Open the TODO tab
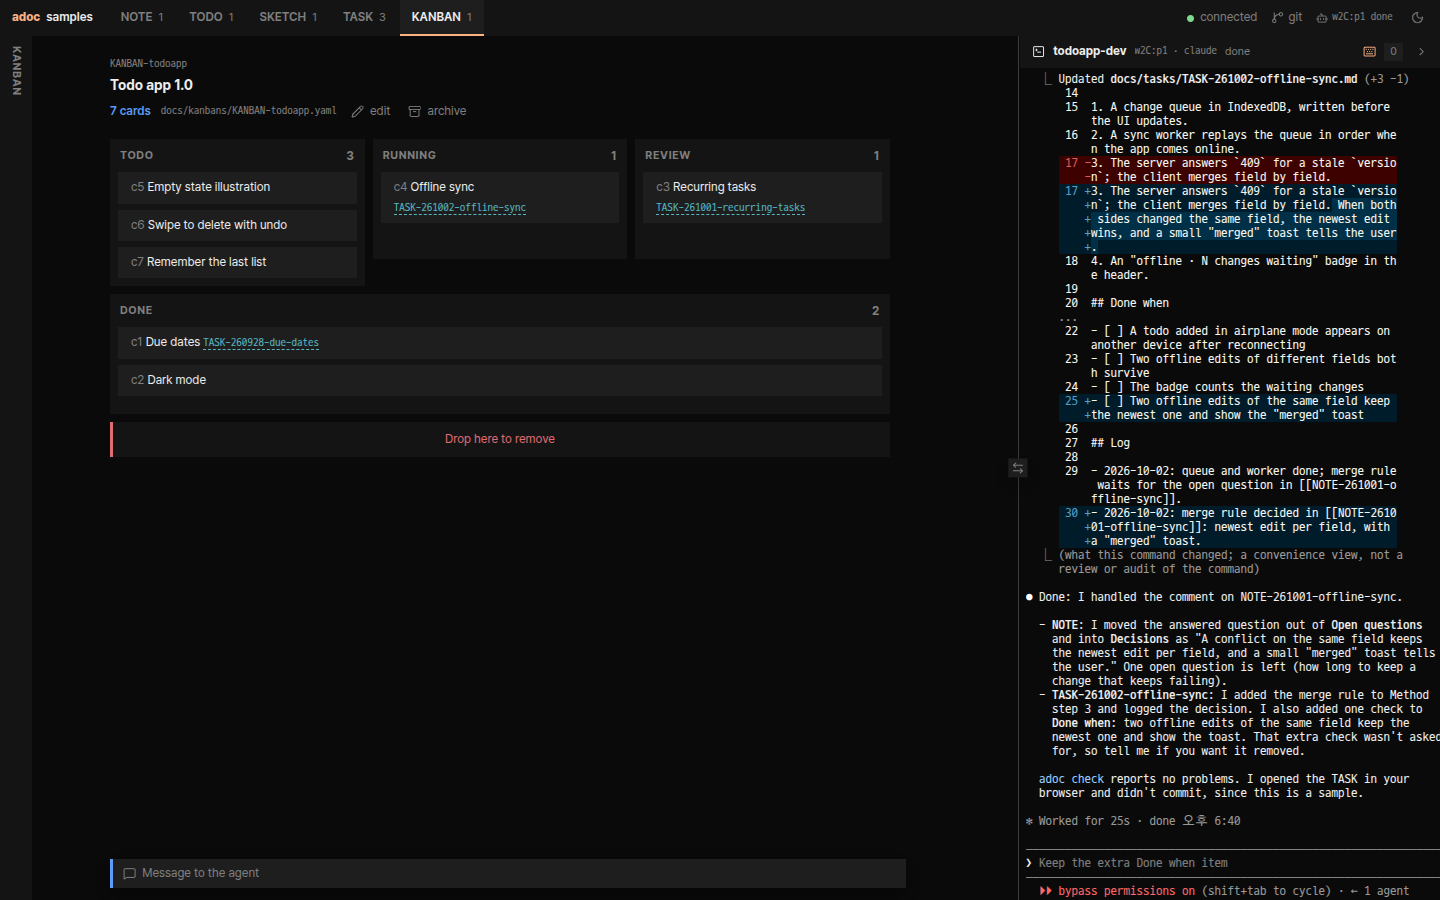Viewport: 1440px width, 900px height. click(x=211, y=17)
